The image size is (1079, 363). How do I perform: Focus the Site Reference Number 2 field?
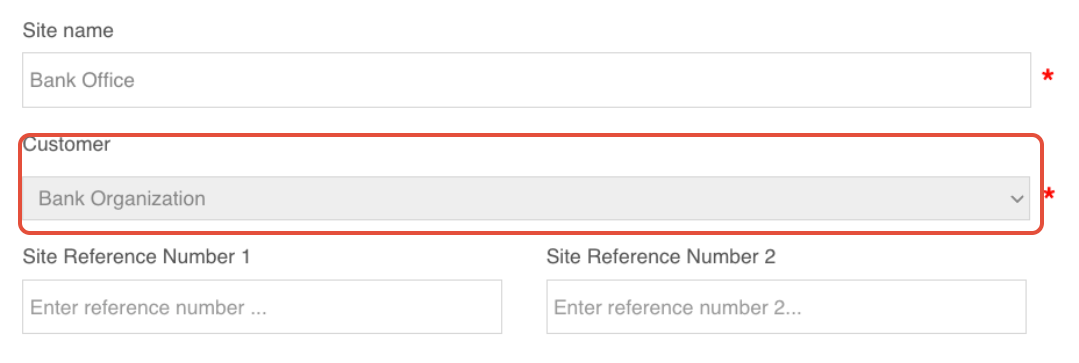pyautogui.click(x=787, y=307)
